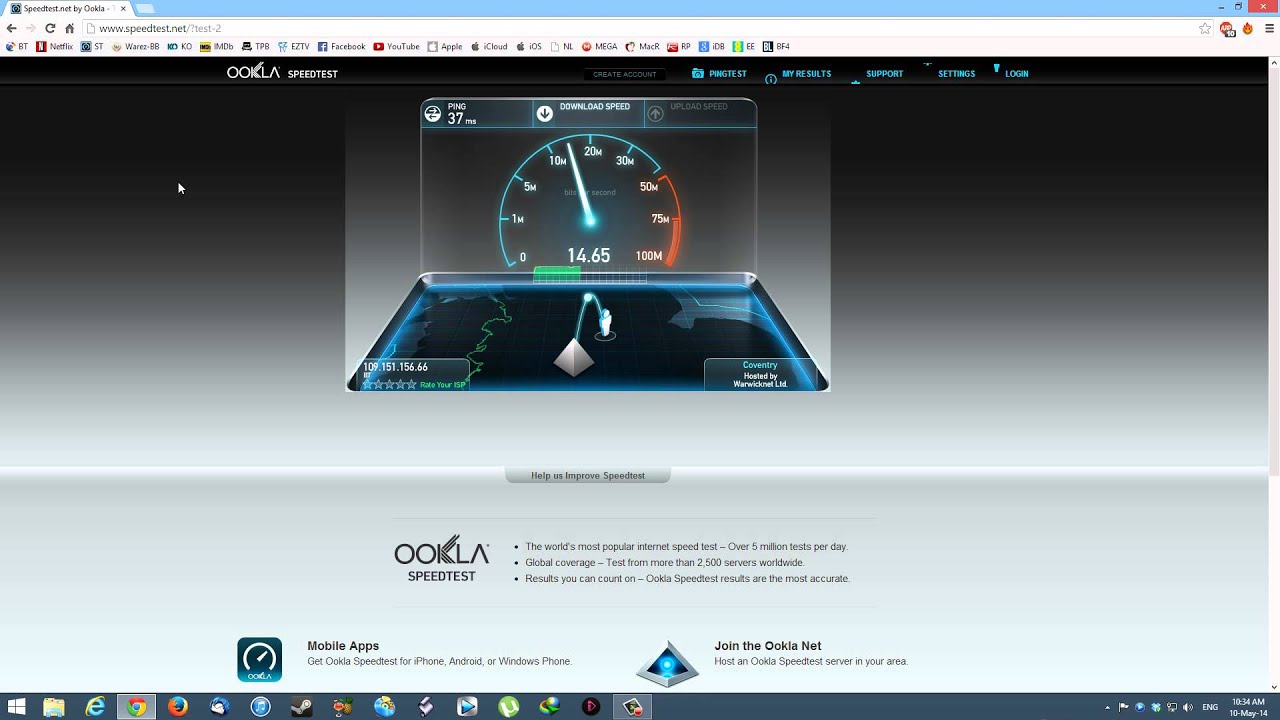1280x720 pixels.
Task: Click the Create Account button
Action: point(624,74)
